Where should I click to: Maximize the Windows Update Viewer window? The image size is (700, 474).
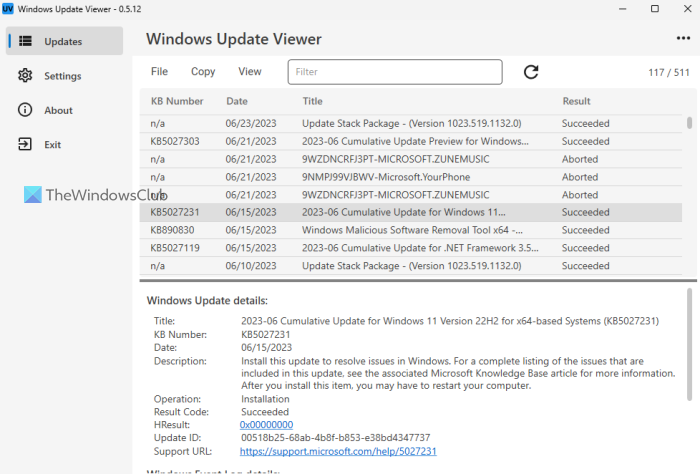coord(655,9)
